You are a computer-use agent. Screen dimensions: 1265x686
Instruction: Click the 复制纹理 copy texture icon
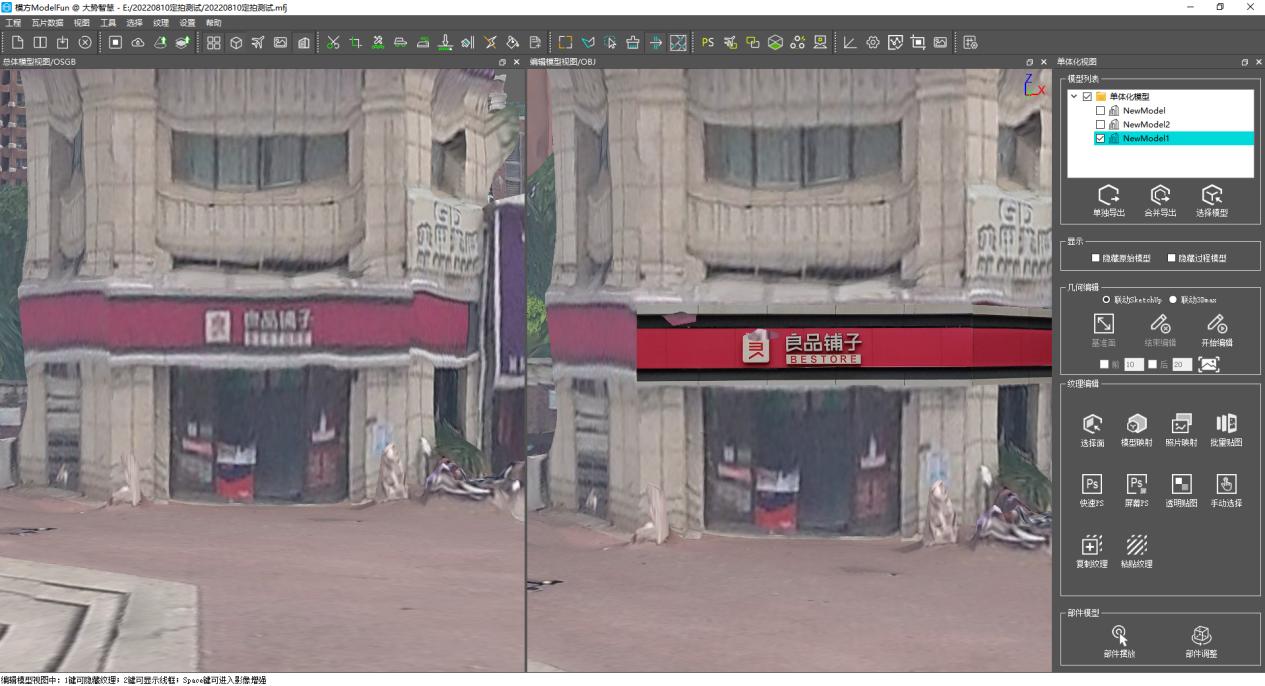point(1092,545)
